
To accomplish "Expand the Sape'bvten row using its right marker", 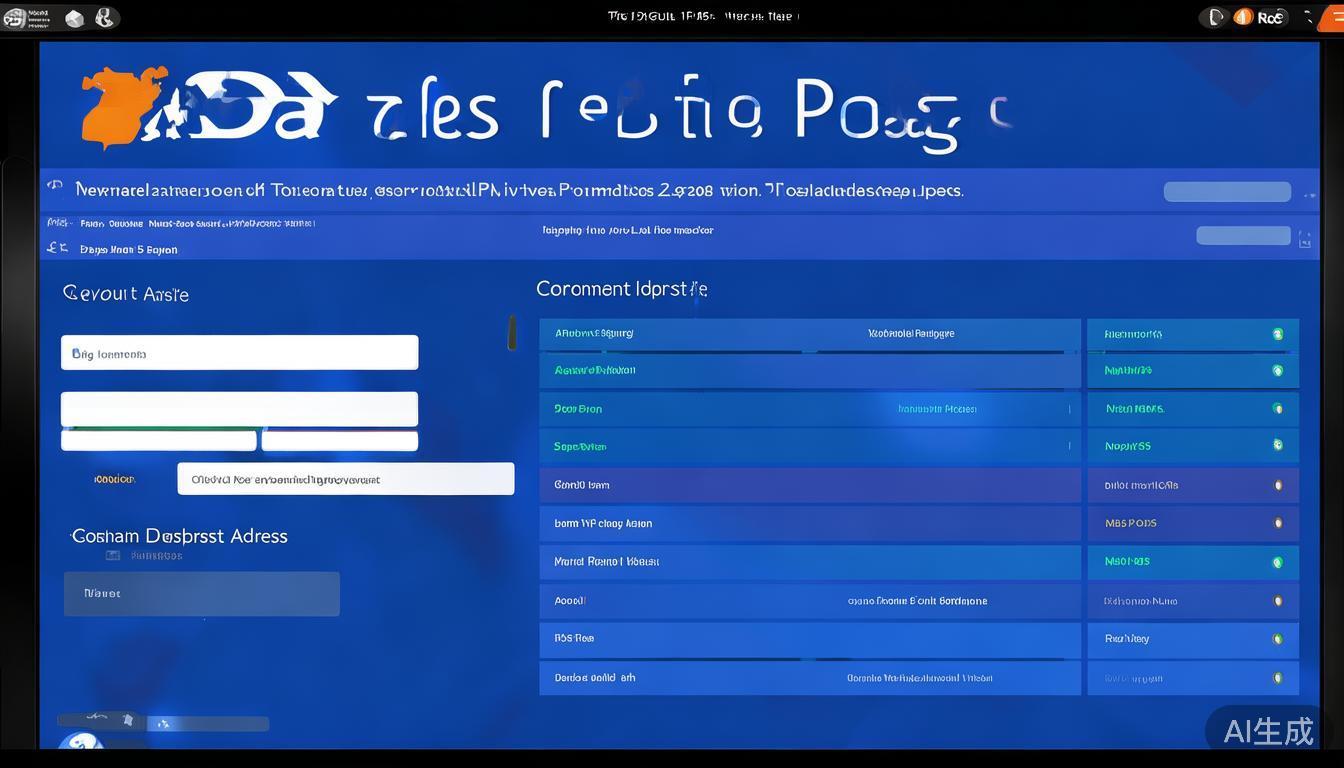I will (1069, 446).
